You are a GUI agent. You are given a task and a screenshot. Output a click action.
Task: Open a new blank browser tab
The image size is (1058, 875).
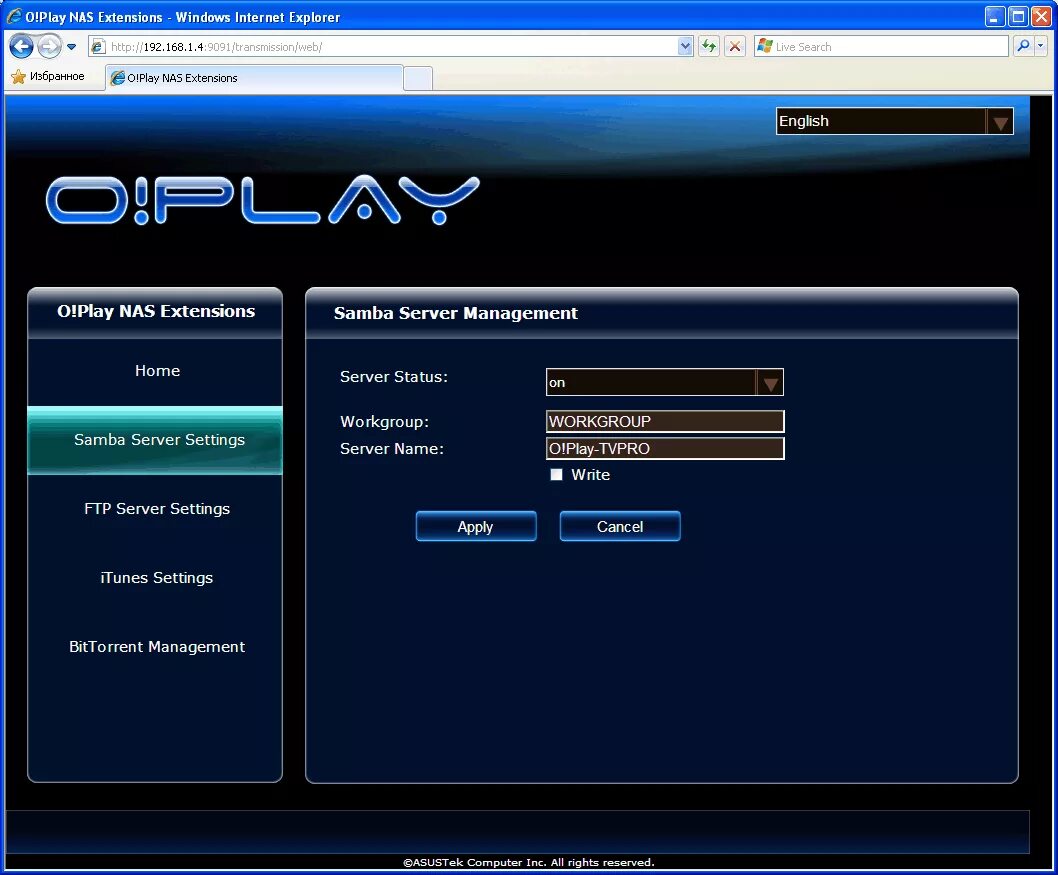pyautogui.click(x=418, y=79)
